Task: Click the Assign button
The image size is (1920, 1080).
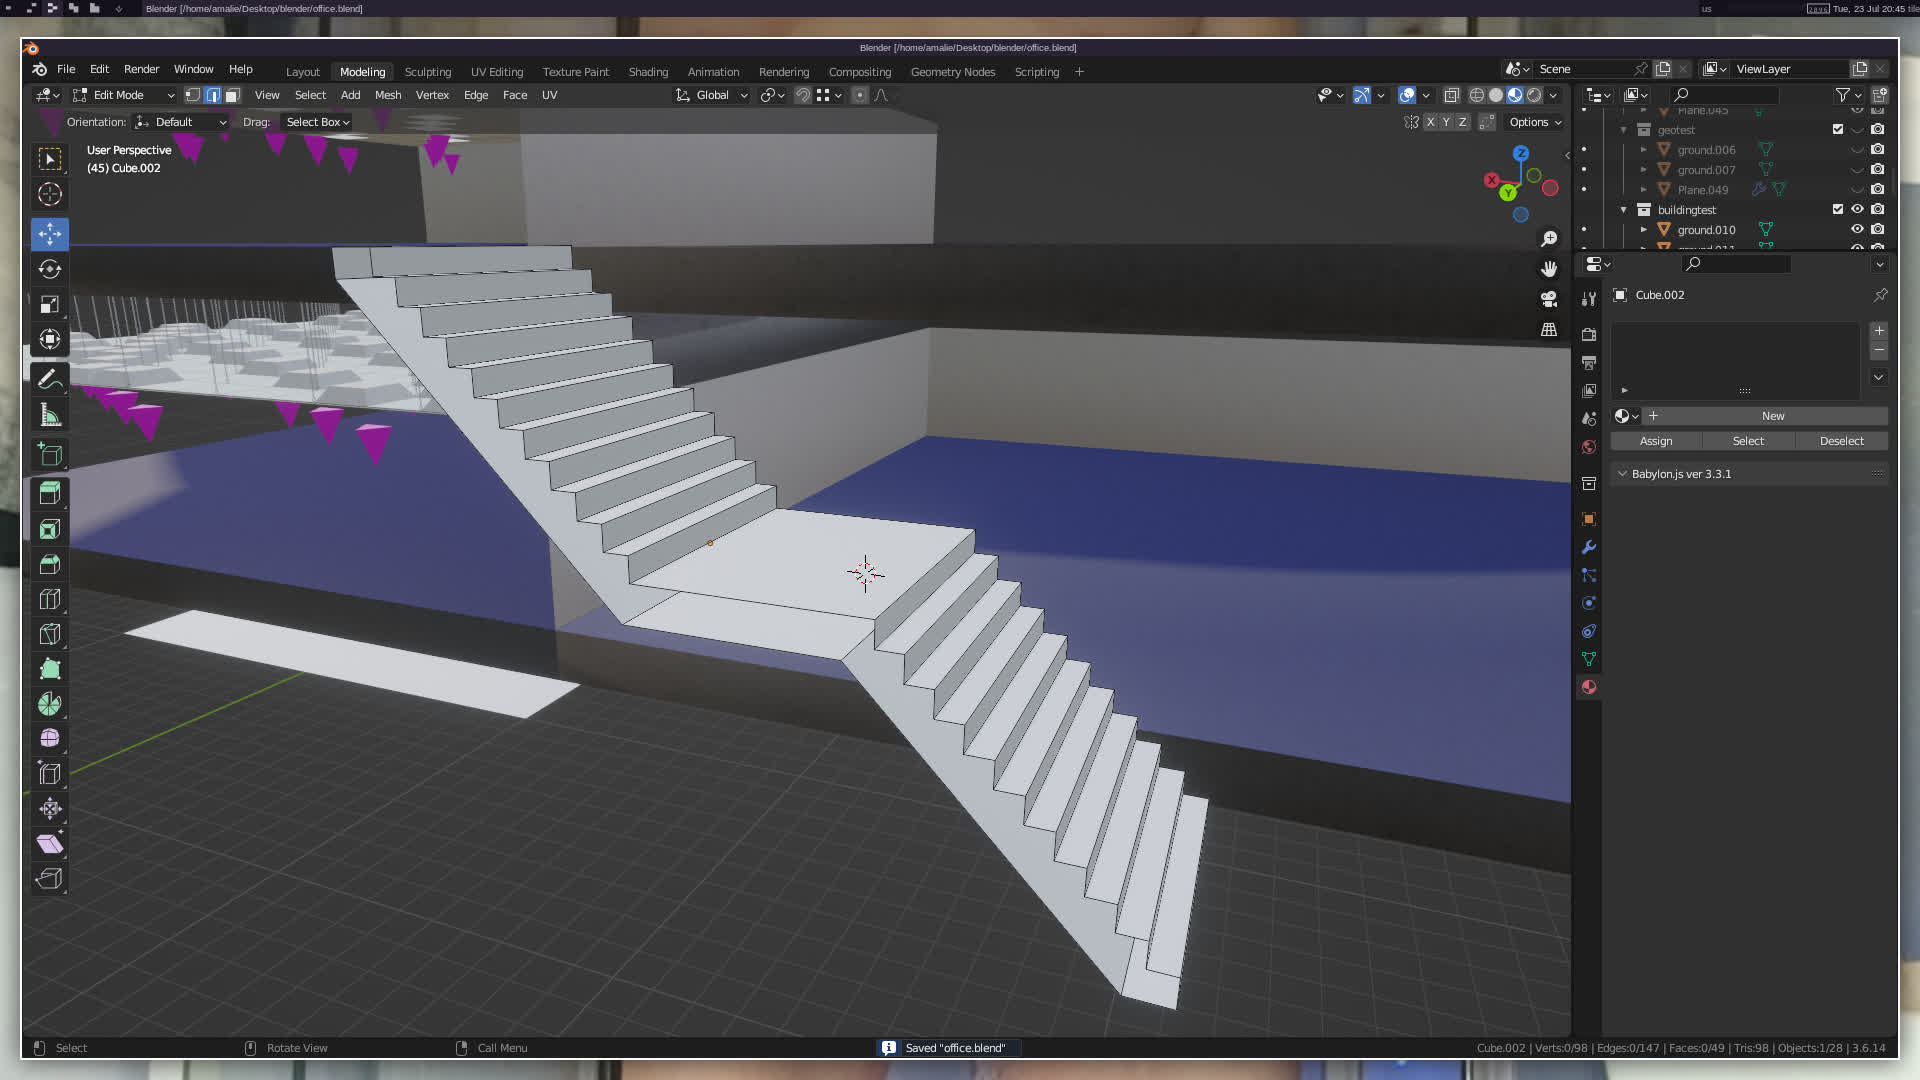Action: click(1655, 441)
